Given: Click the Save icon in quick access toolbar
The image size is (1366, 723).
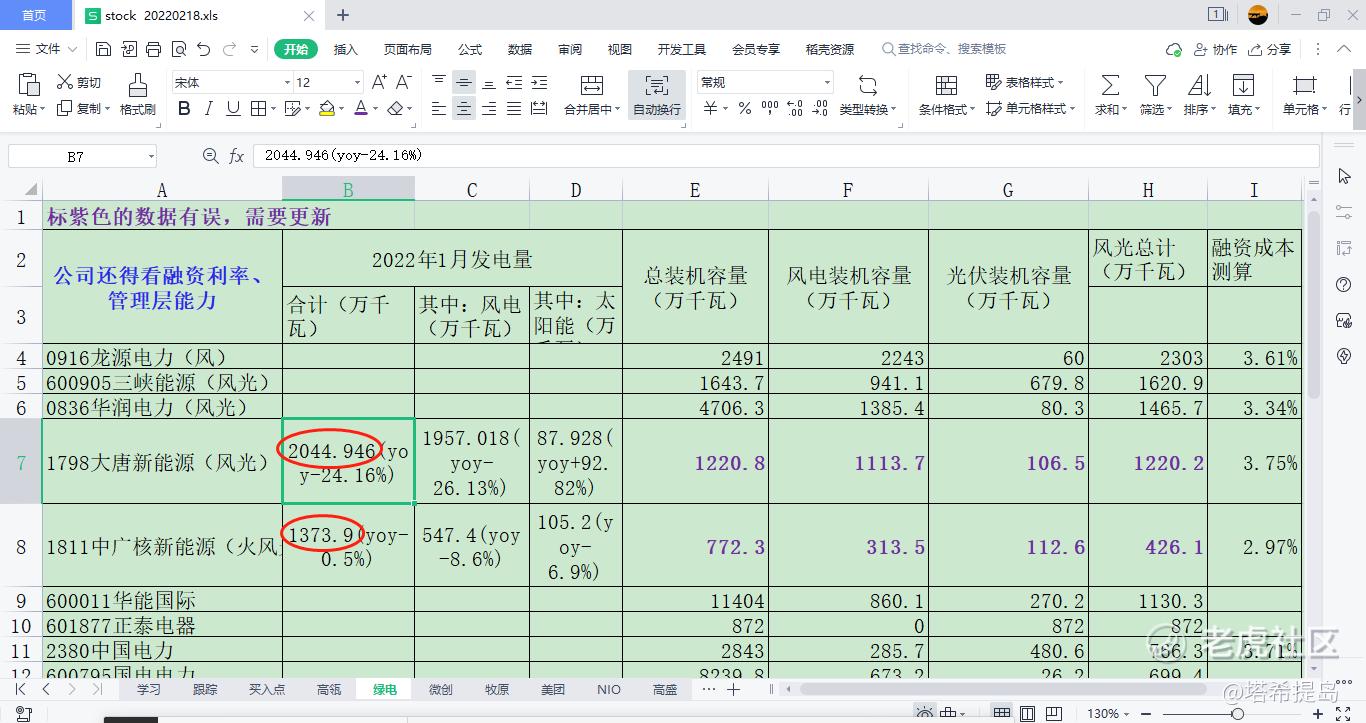Looking at the screenshot, I should pos(103,49).
